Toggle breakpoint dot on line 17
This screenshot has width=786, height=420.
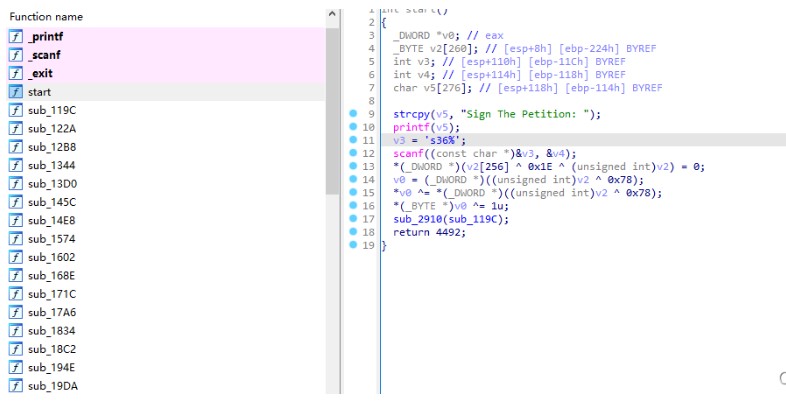tap(353, 219)
